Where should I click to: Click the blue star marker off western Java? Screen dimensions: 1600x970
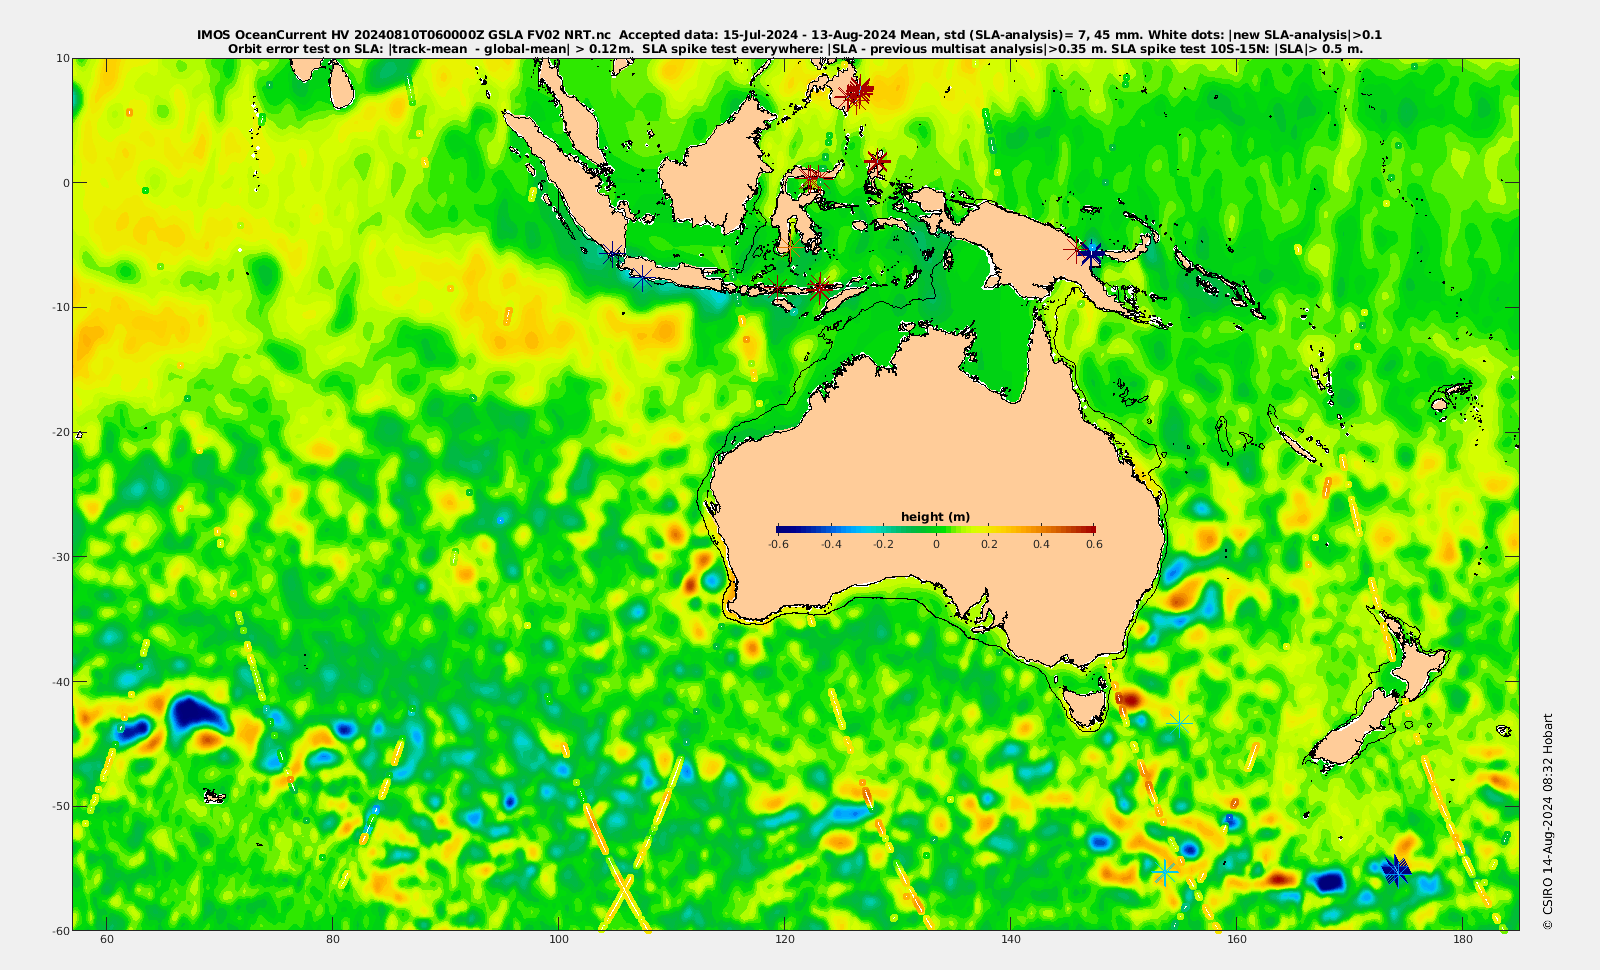pos(642,277)
